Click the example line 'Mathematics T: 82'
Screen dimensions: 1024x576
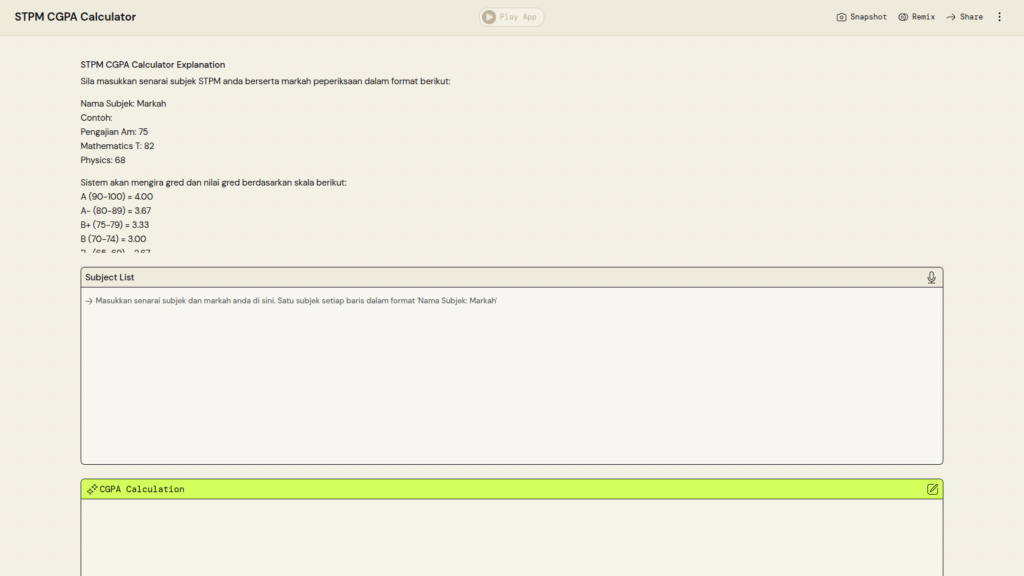coord(117,146)
